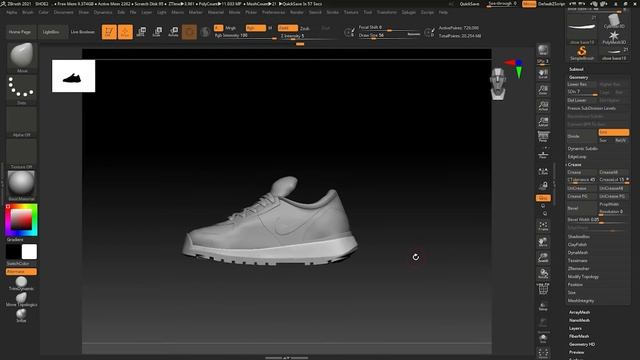Expand the Modify Topology subsection
The width and height of the screenshot is (640, 360).
coord(583,277)
